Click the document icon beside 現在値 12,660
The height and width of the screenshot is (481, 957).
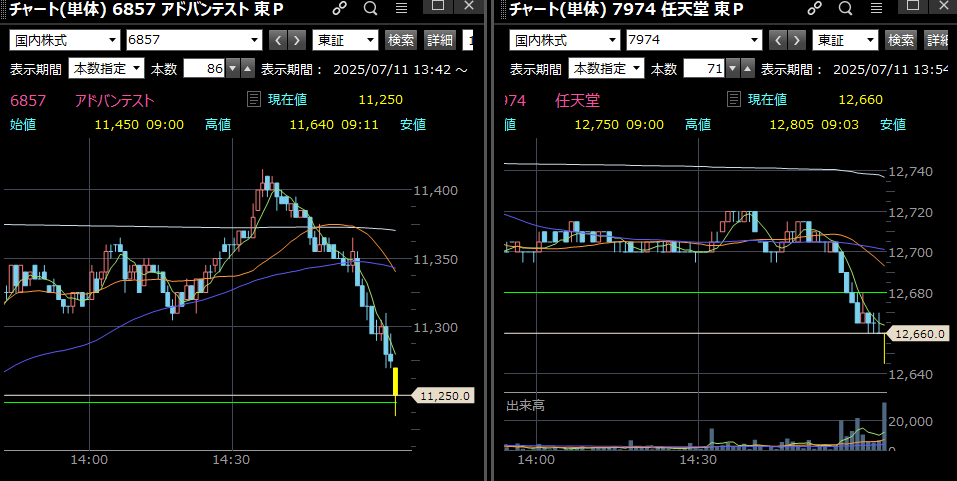point(735,99)
